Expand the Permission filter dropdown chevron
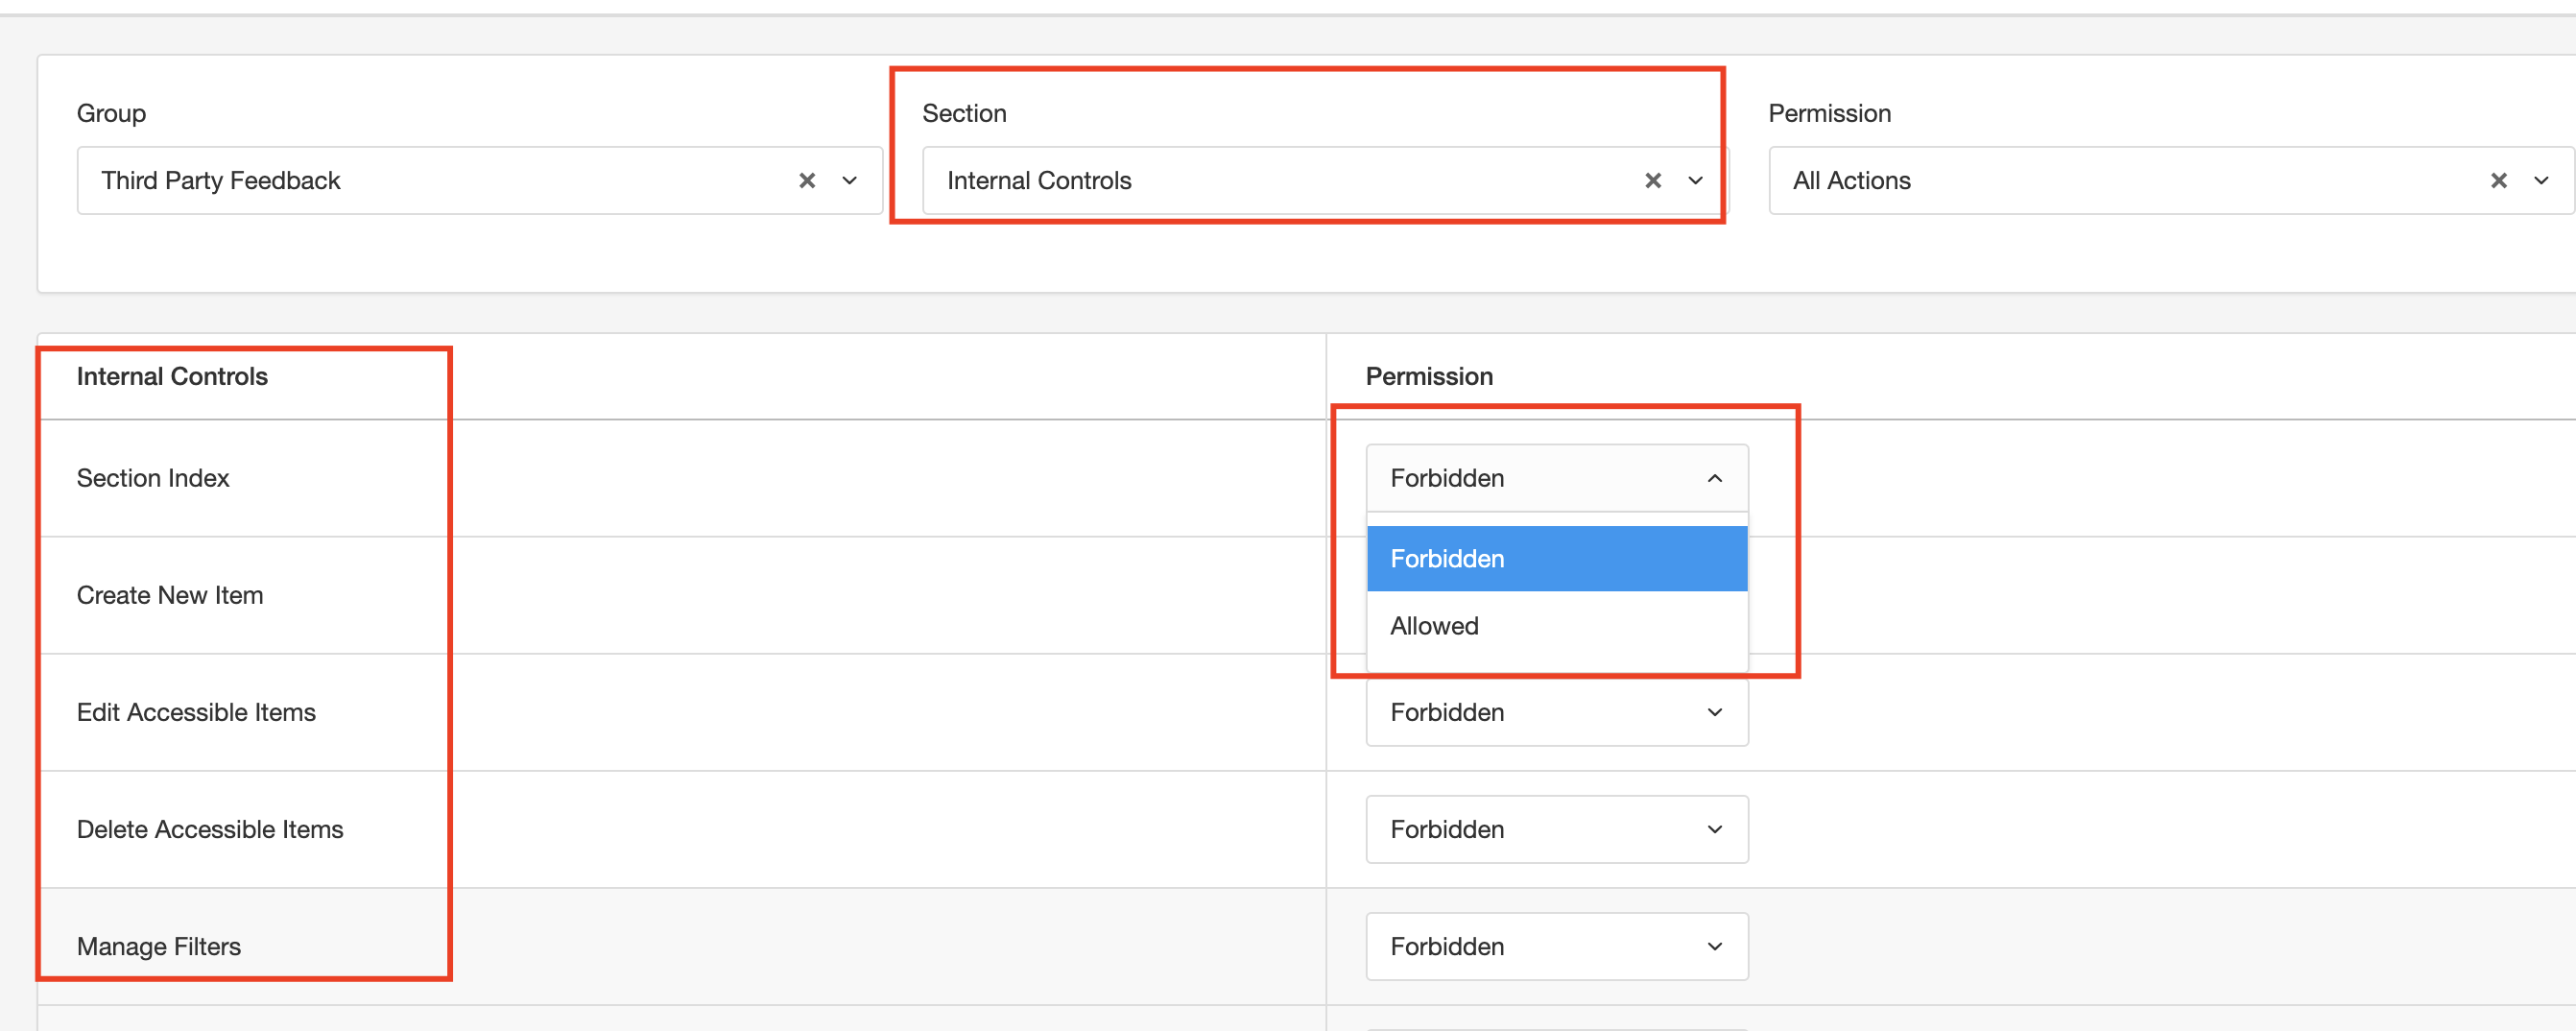Viewport: 2576px width, 1031px height. pyautogui.click(x=2542, y=181)
